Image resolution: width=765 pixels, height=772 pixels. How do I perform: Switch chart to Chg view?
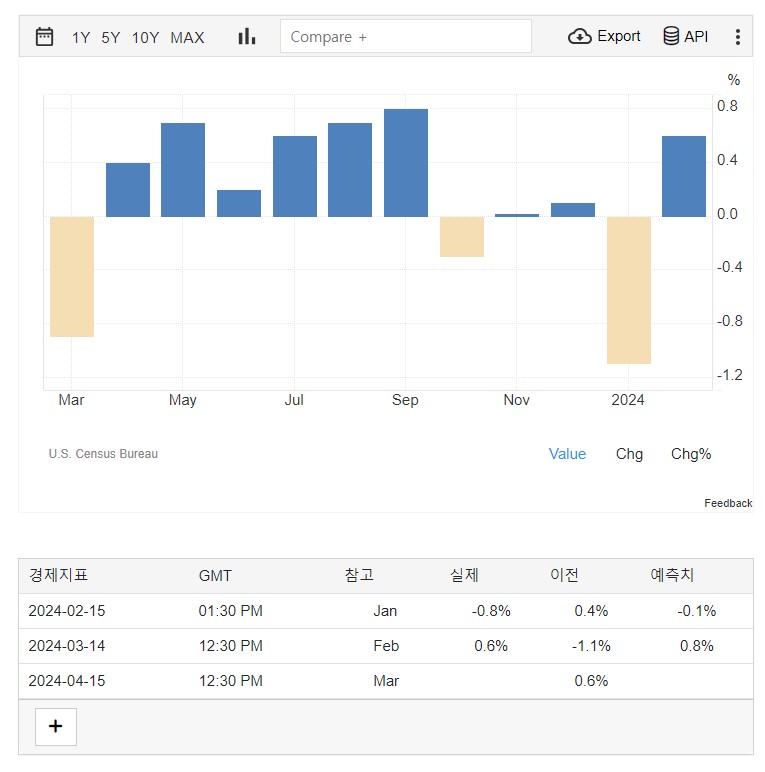pyautogui.click(x=629, y=453)
